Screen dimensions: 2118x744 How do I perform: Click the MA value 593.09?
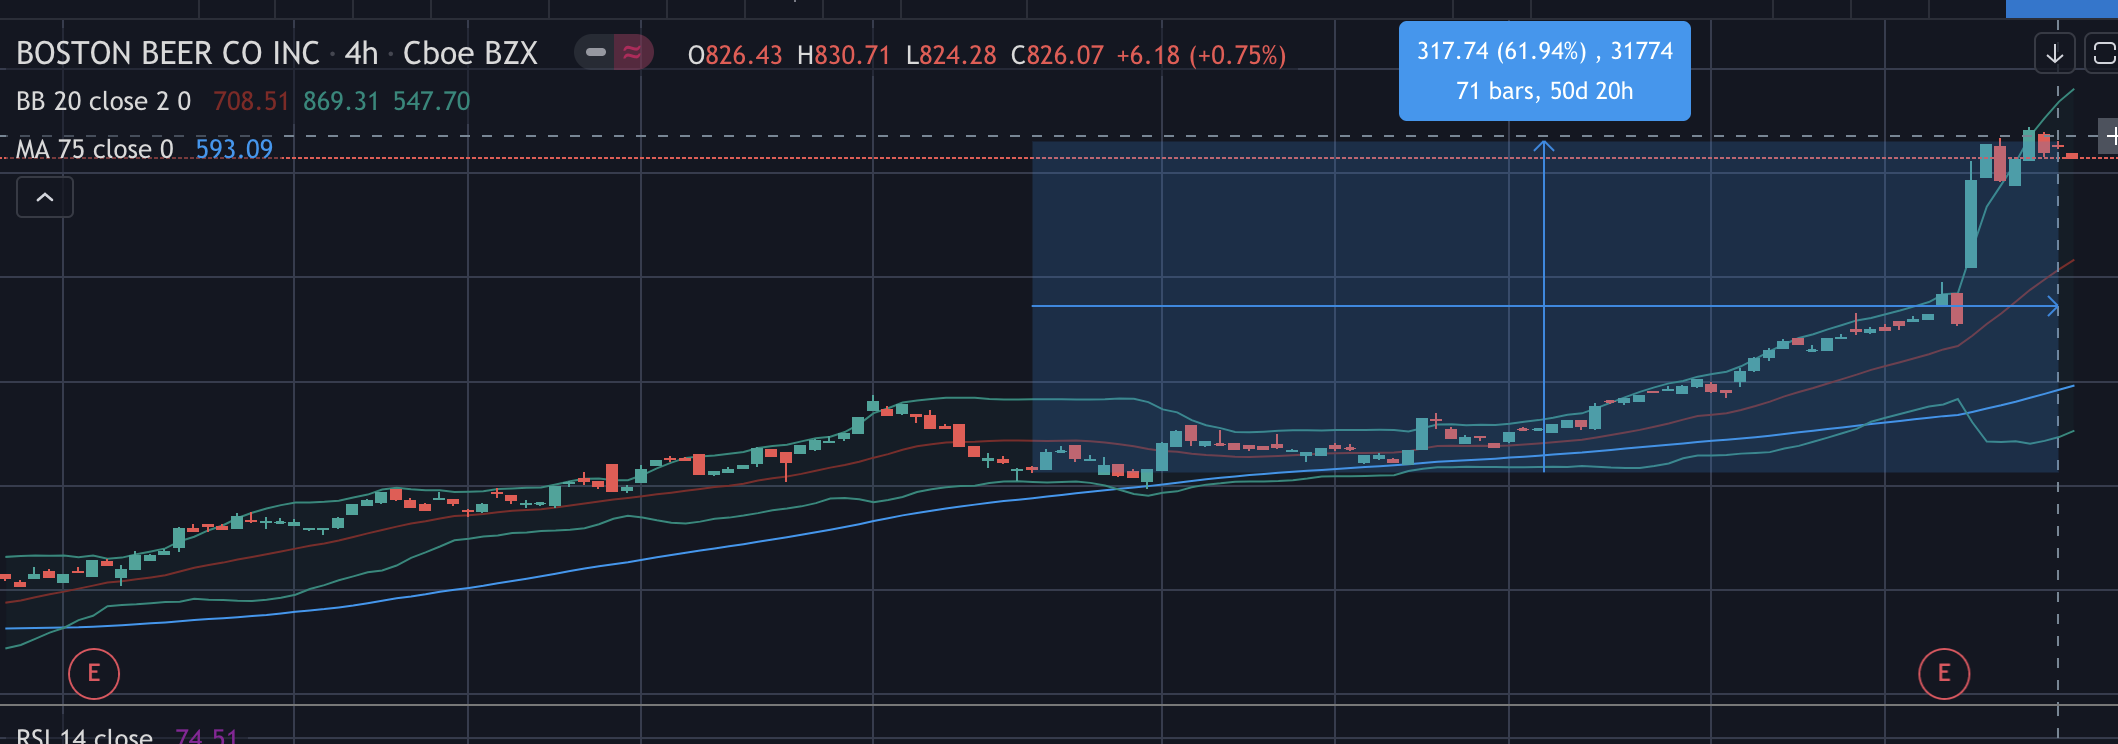[x=234, y=149]
